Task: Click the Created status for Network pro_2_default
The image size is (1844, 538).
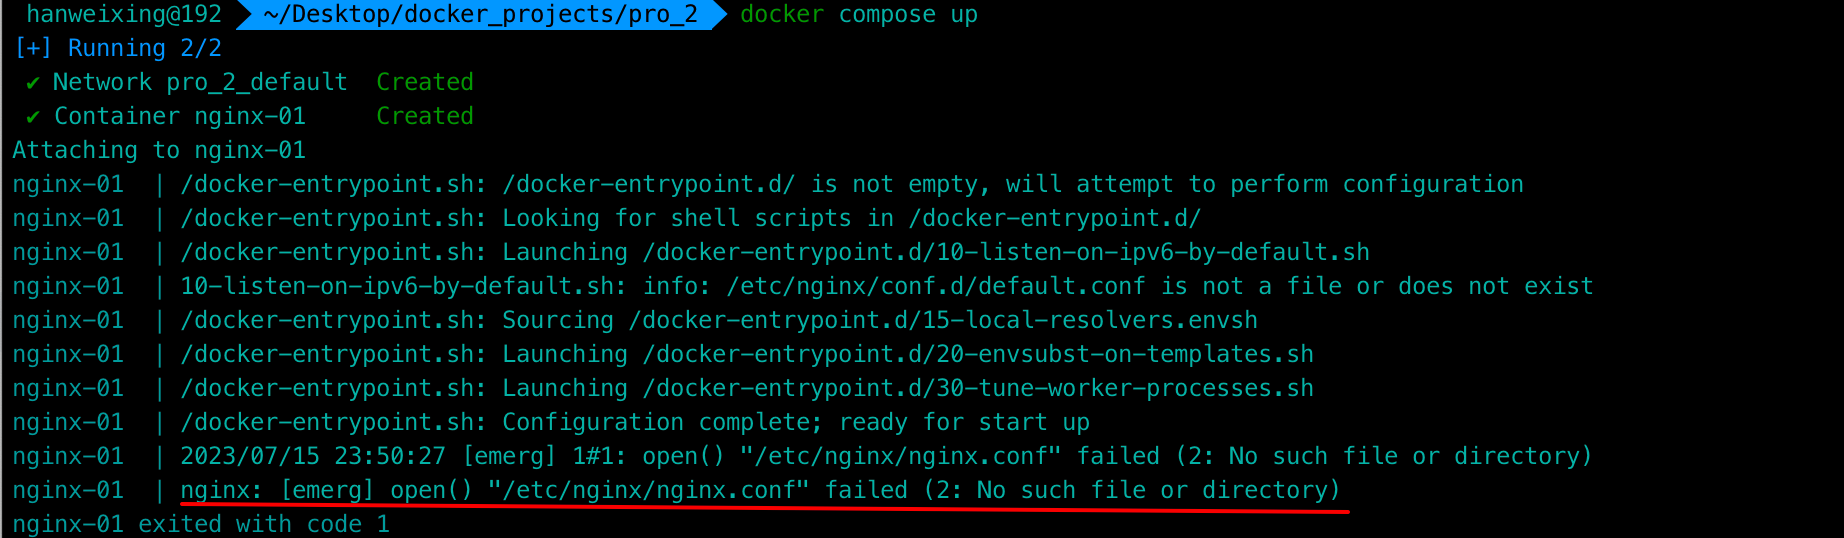Action: tap(425, 82)
